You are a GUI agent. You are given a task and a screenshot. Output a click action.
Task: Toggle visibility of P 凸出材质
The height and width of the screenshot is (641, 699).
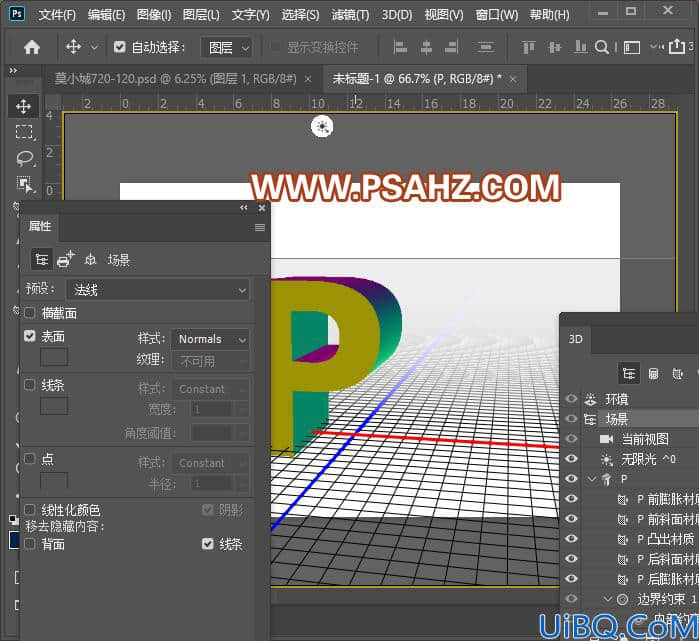(571, 538)
